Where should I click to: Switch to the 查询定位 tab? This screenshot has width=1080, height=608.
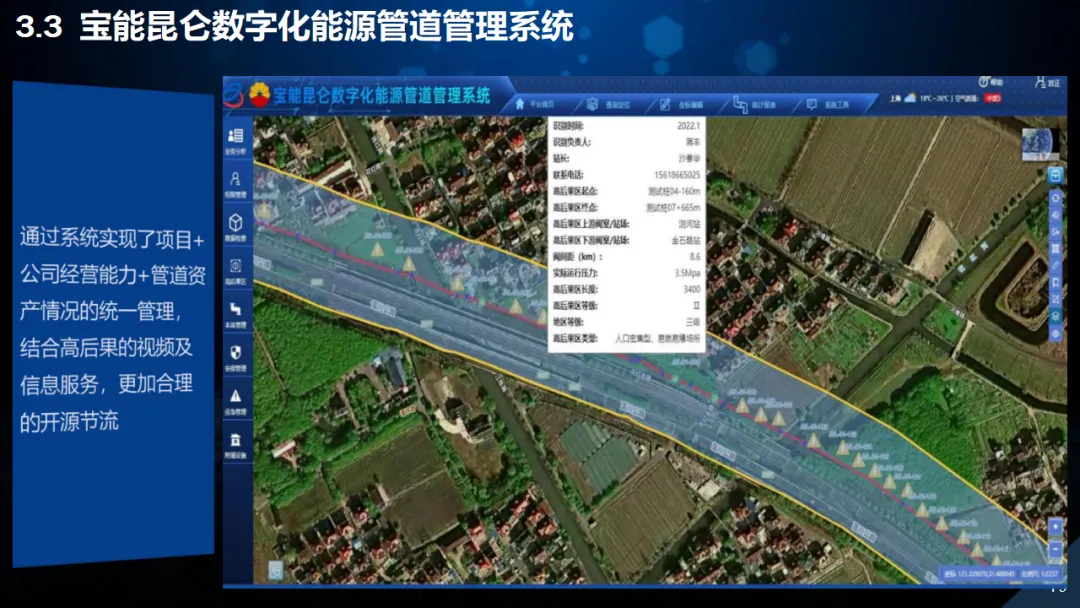(x=608, y=104)
